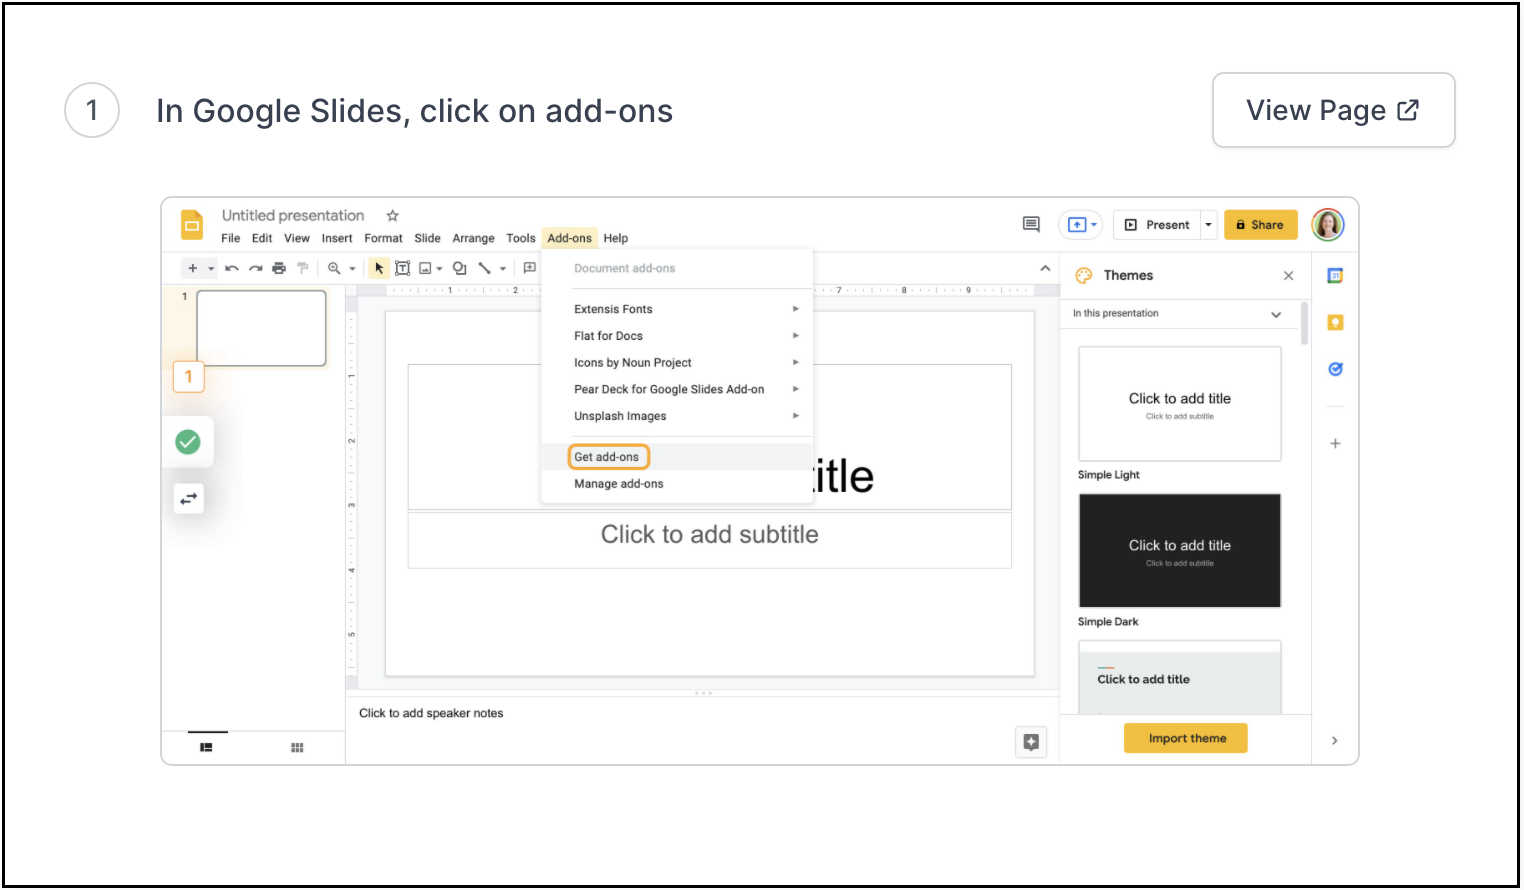Click the Import theme button
This screenshot has height=890, width=1524.
(x=1185, y=738)
